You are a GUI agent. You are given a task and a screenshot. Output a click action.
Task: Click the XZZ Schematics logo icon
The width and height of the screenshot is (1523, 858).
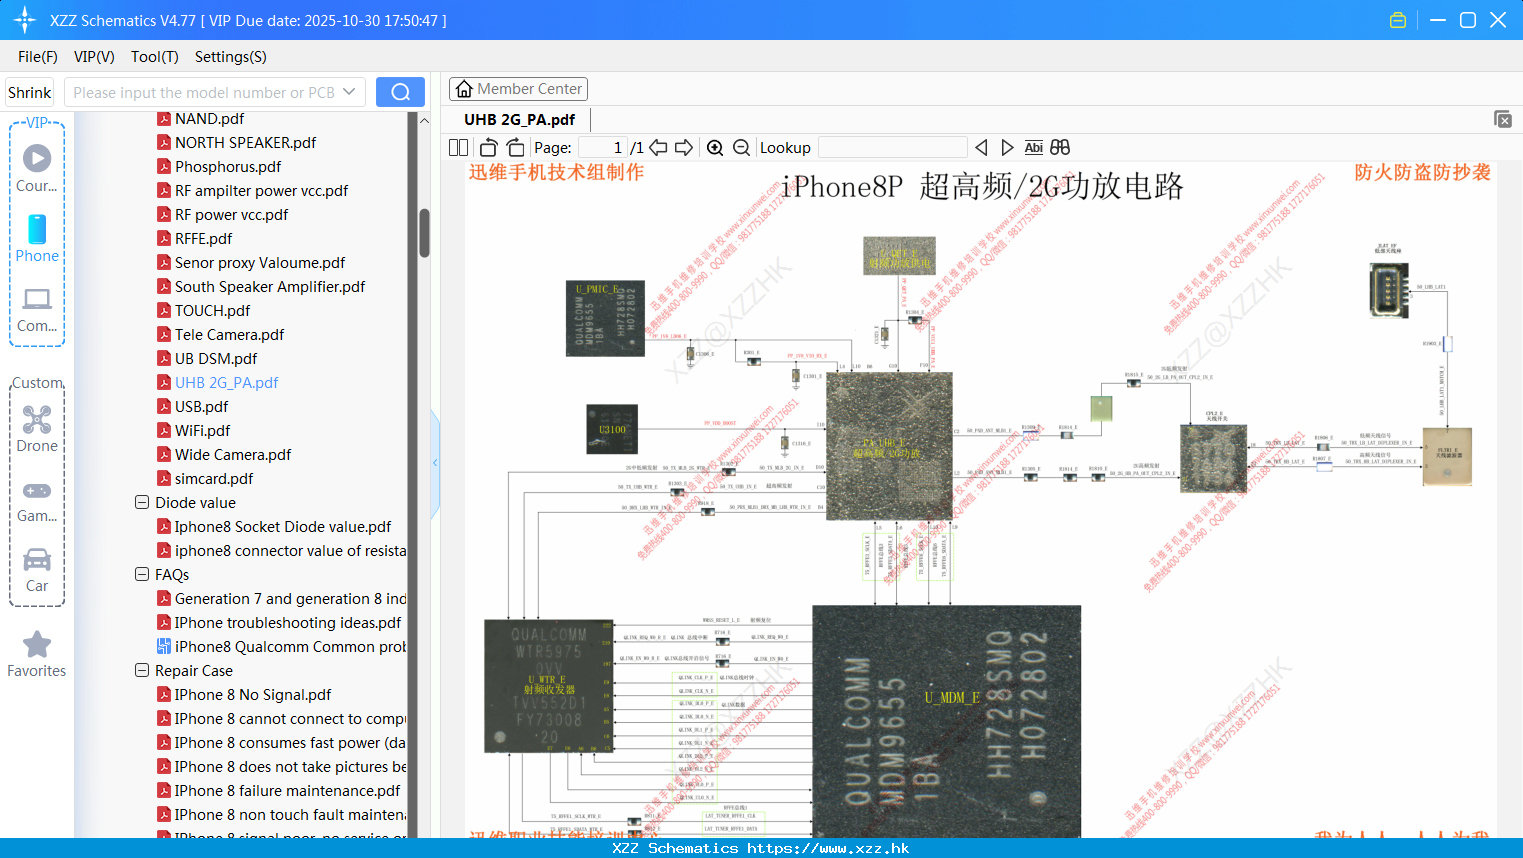point(25,20)
